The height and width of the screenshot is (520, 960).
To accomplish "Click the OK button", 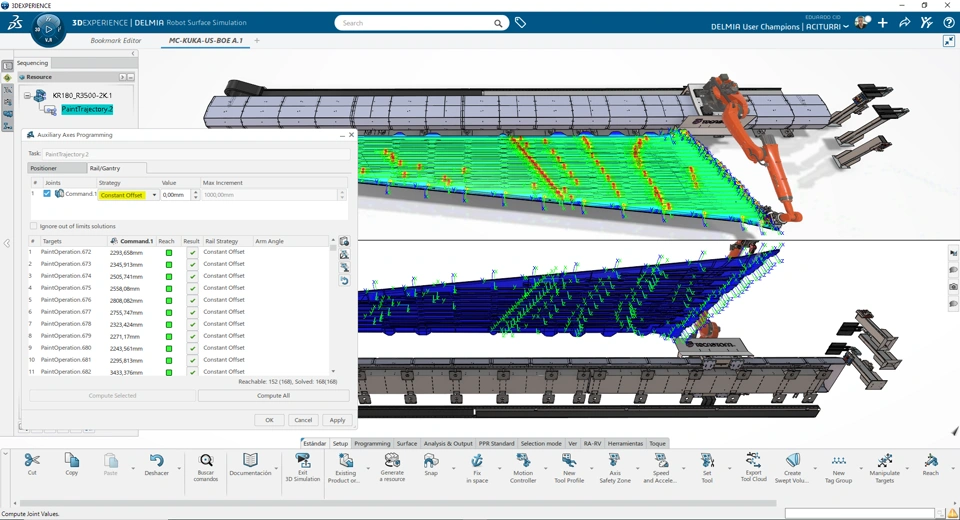I will [269, 420].
